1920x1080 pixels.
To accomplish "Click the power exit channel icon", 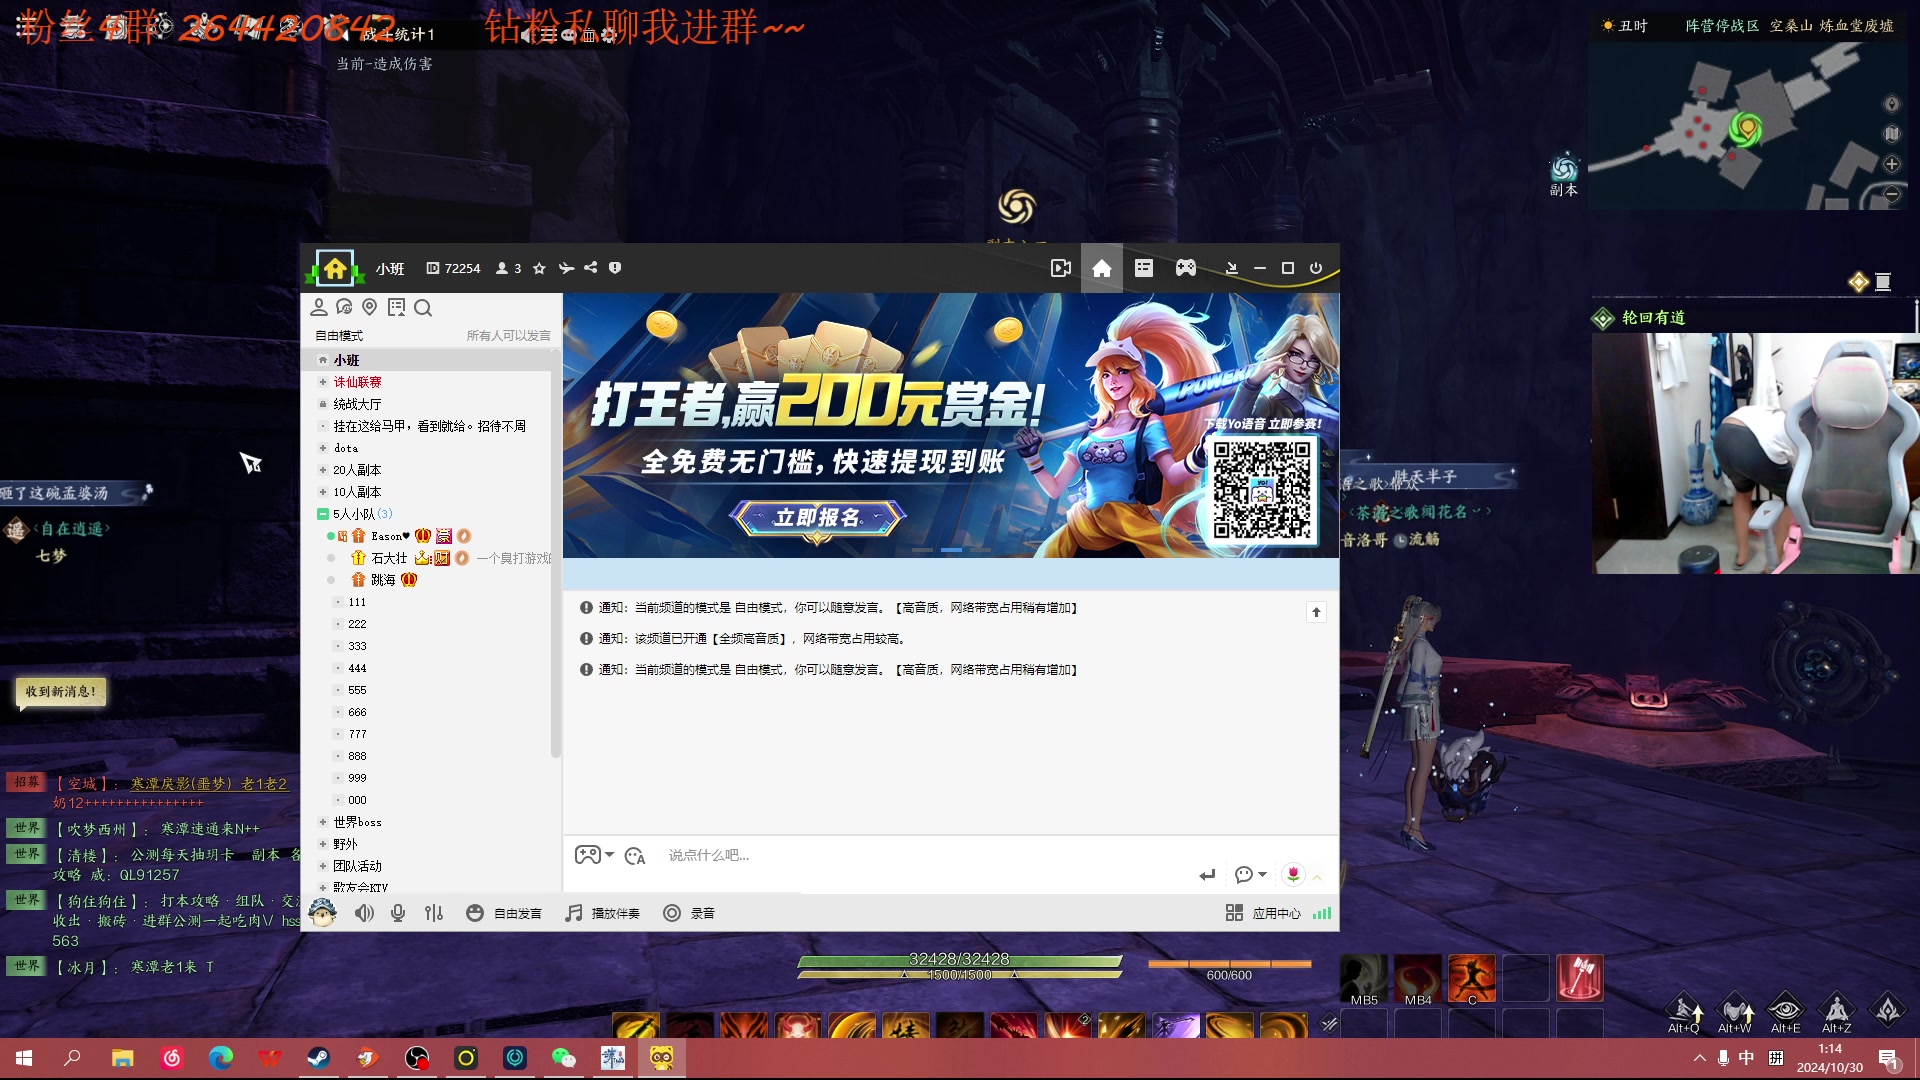I will [1316, 268].
